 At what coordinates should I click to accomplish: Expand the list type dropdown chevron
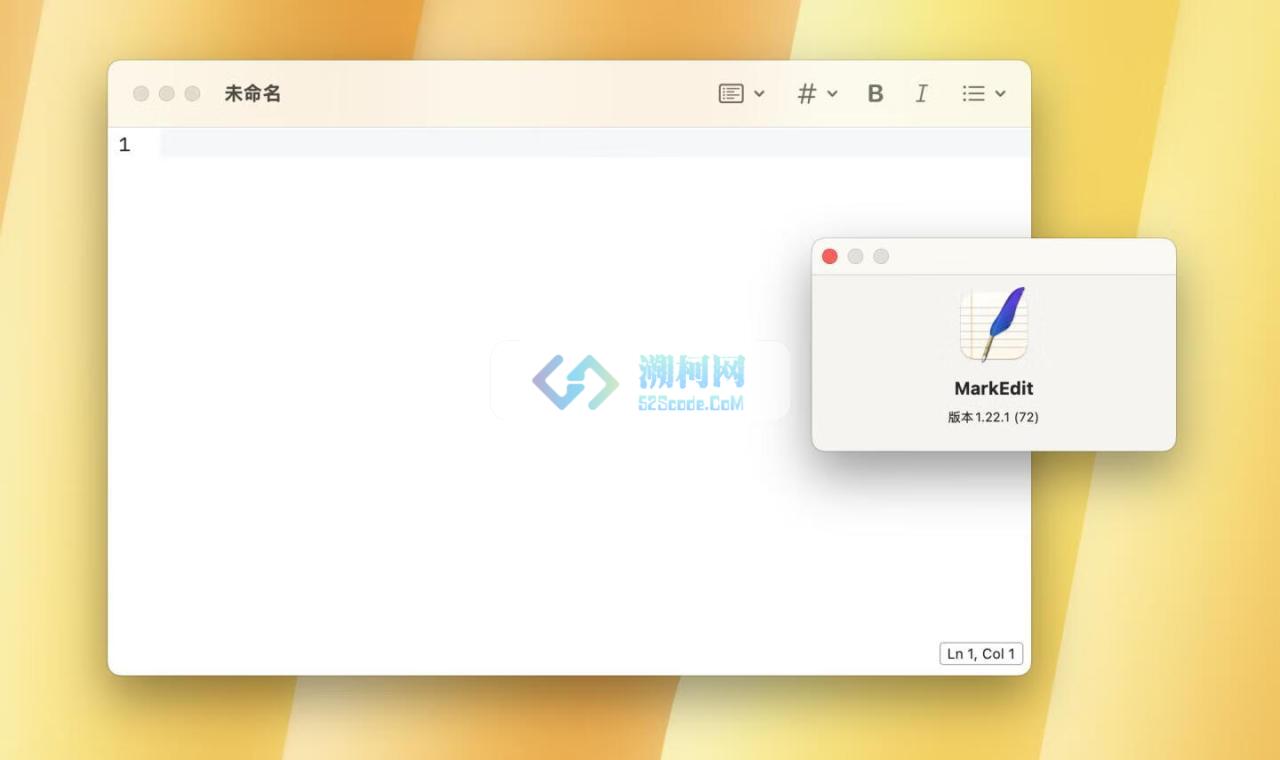pos(1000,94)
